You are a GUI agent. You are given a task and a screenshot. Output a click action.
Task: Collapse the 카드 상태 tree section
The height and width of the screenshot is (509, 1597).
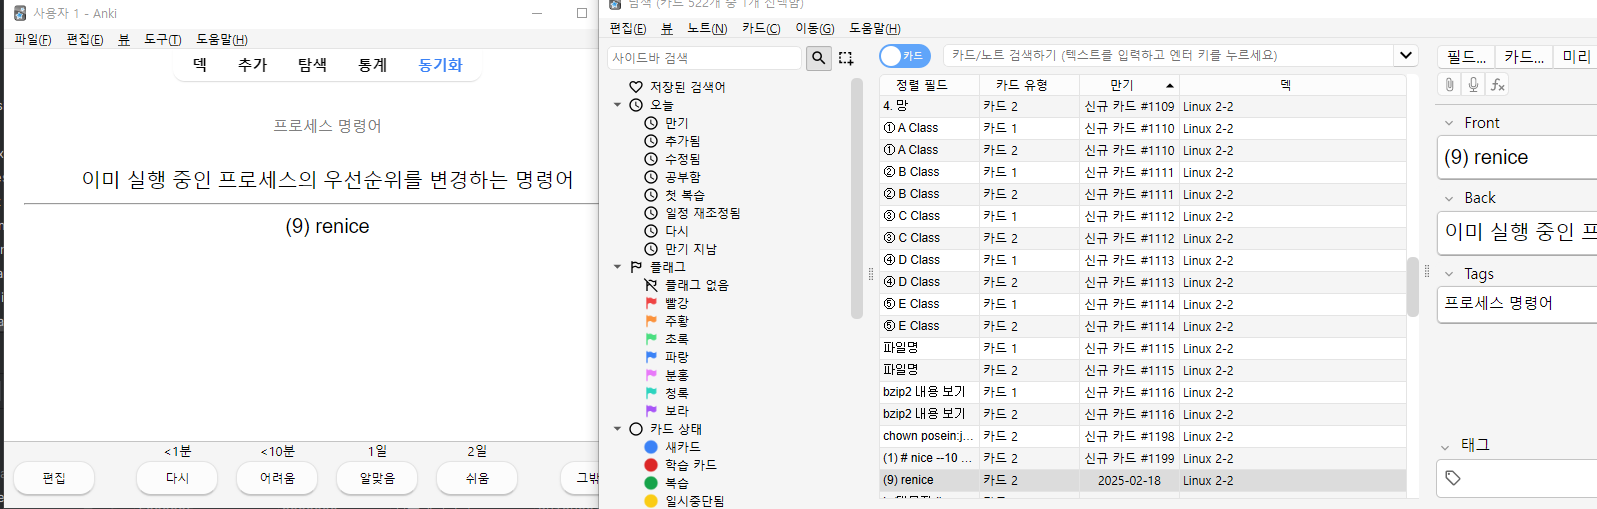click(617, 429)
